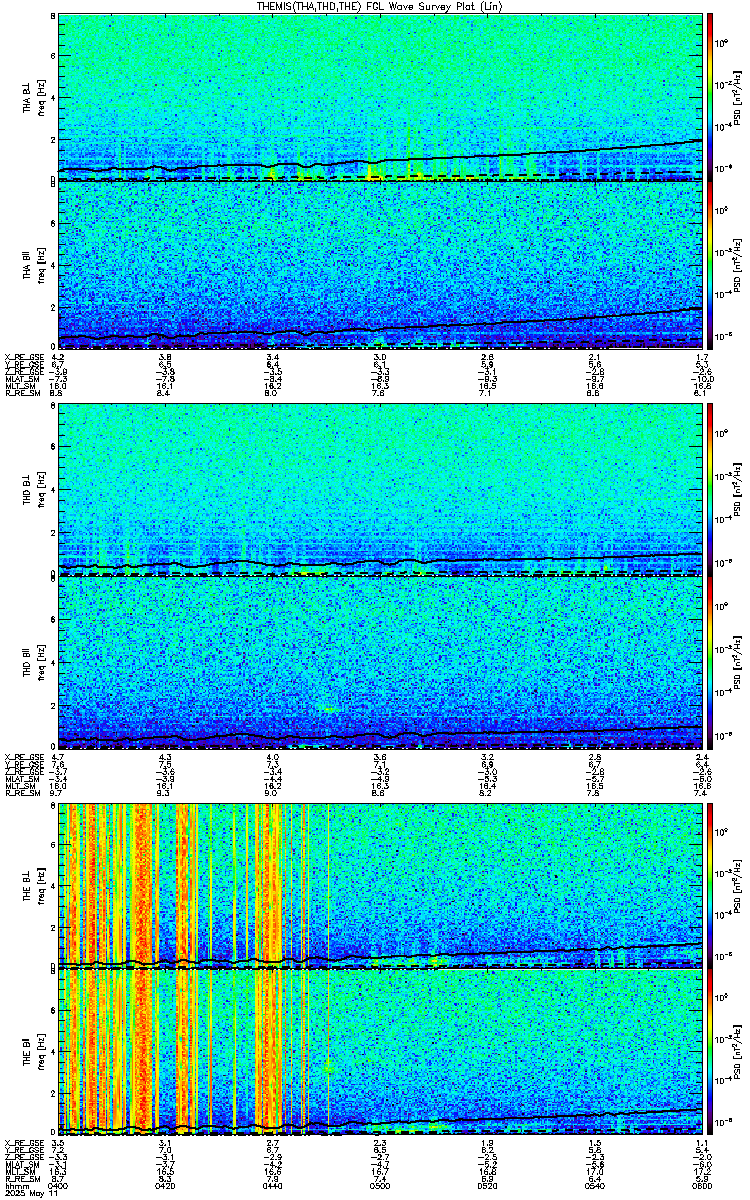This screenshot has width=750, height=1200.
Task: Click the 0440 time tick label
Action: click(273, 1186)
